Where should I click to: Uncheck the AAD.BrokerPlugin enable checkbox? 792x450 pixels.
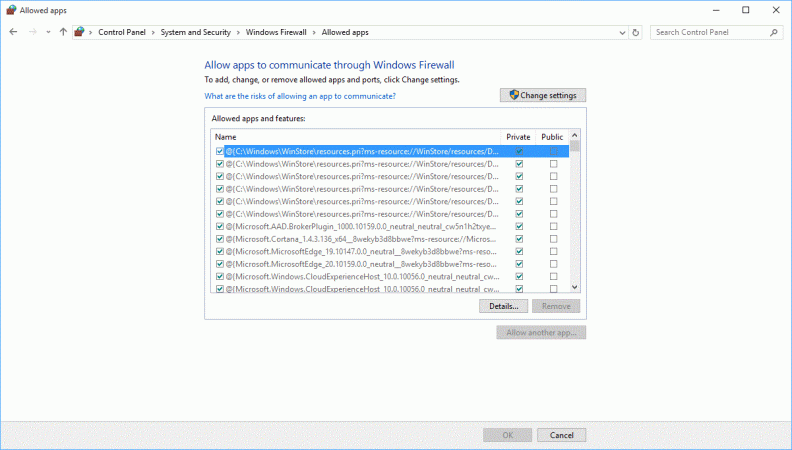pyautogui.click(x=220, y=226)
